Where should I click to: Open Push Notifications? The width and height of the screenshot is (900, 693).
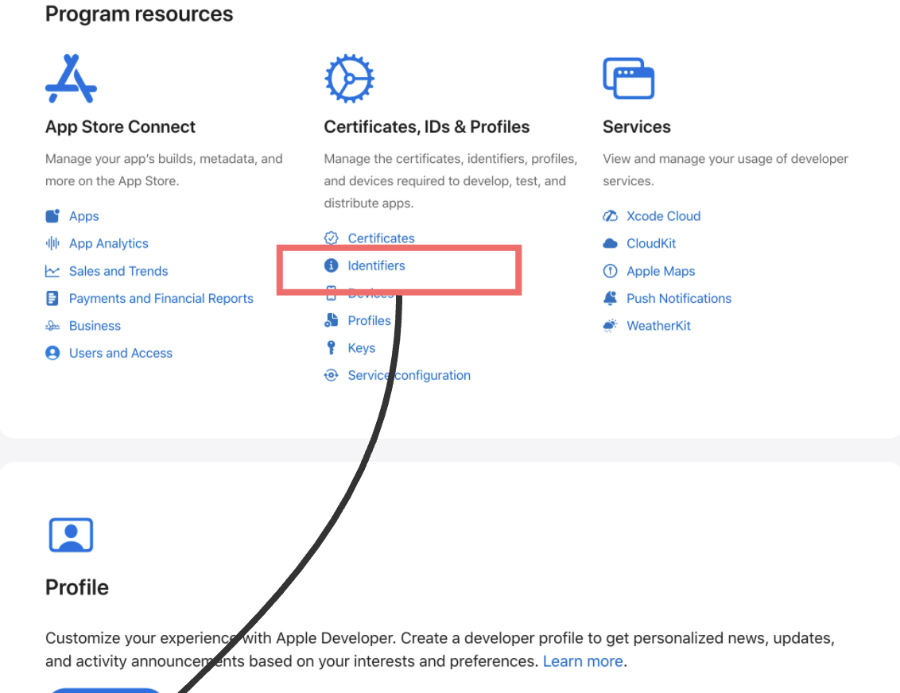pos(679,299)
